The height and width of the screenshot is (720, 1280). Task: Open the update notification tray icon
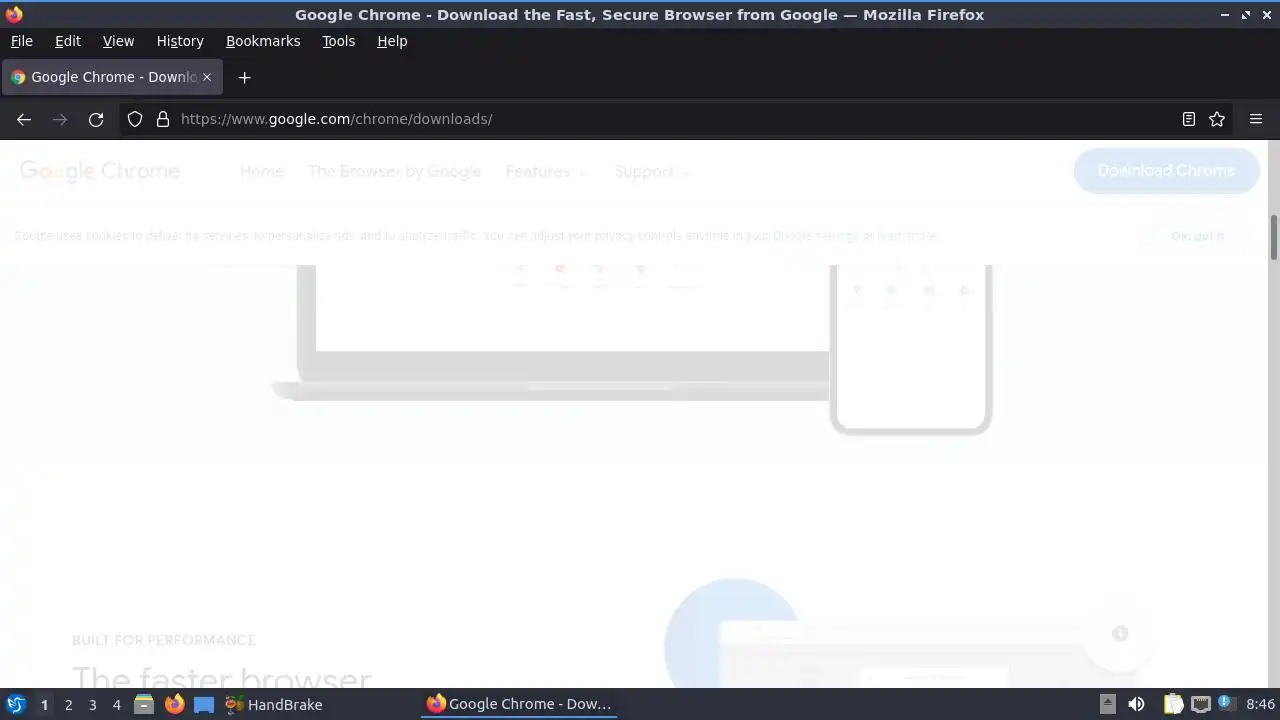[x=1226, y=703]
